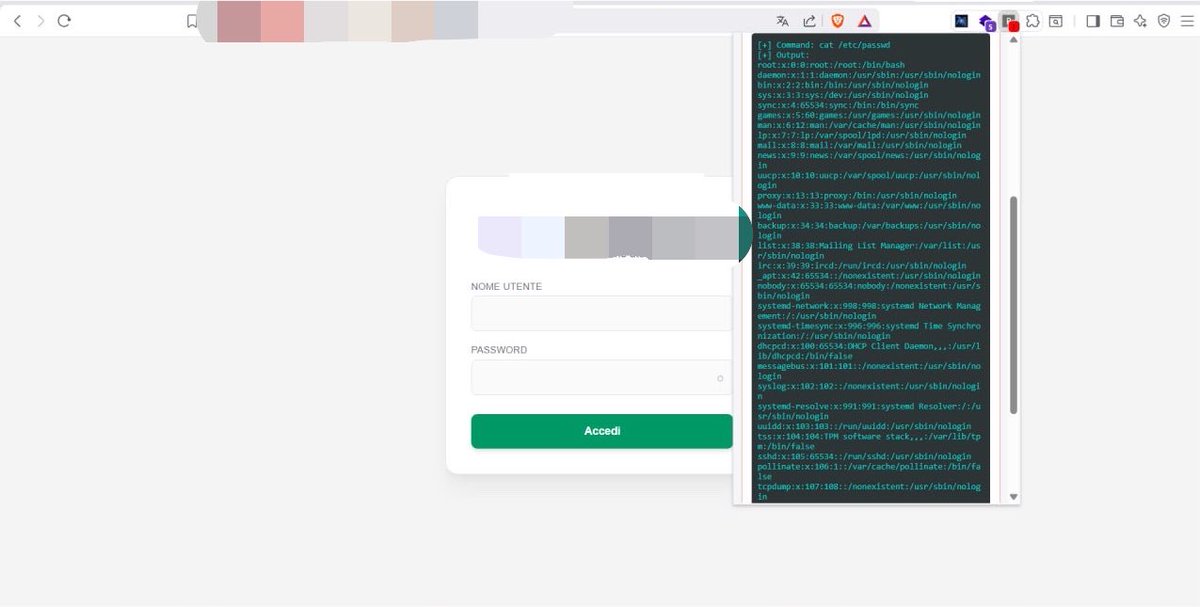Click the 'root:x:0:0:root' output line
1200x607 pixels.
pyautogui.click(x=831, y=65)
